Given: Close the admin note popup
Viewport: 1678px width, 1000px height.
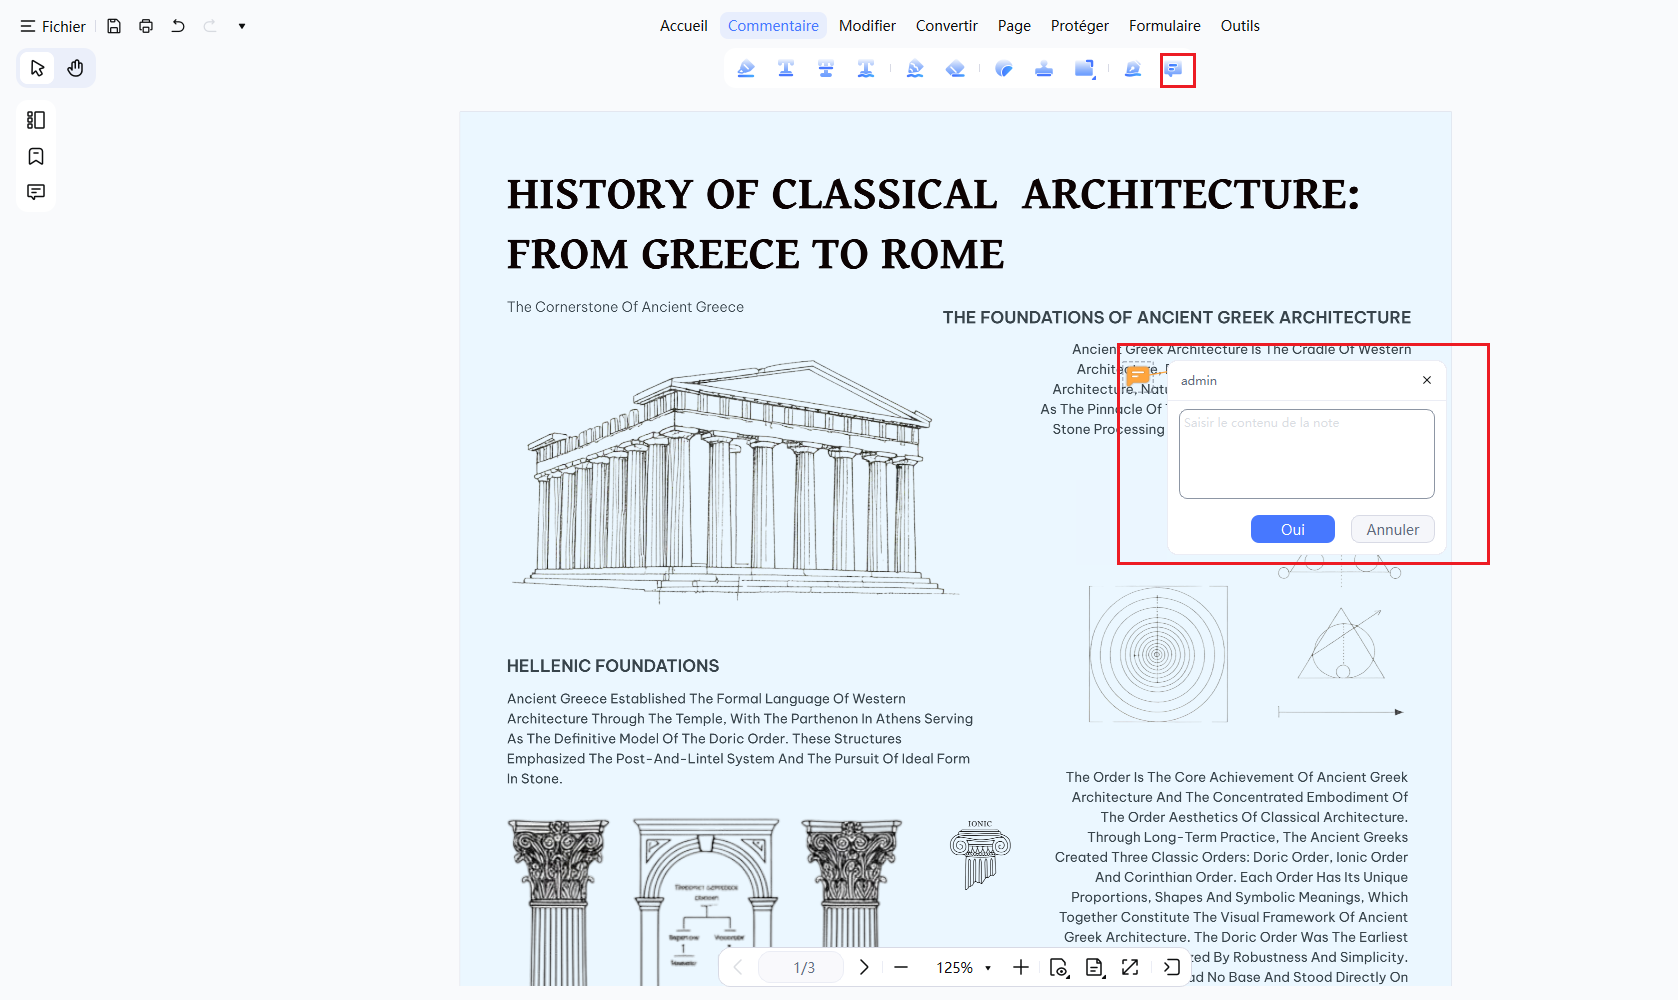Looking at the screenshot, I should (x=1427, y=380).
